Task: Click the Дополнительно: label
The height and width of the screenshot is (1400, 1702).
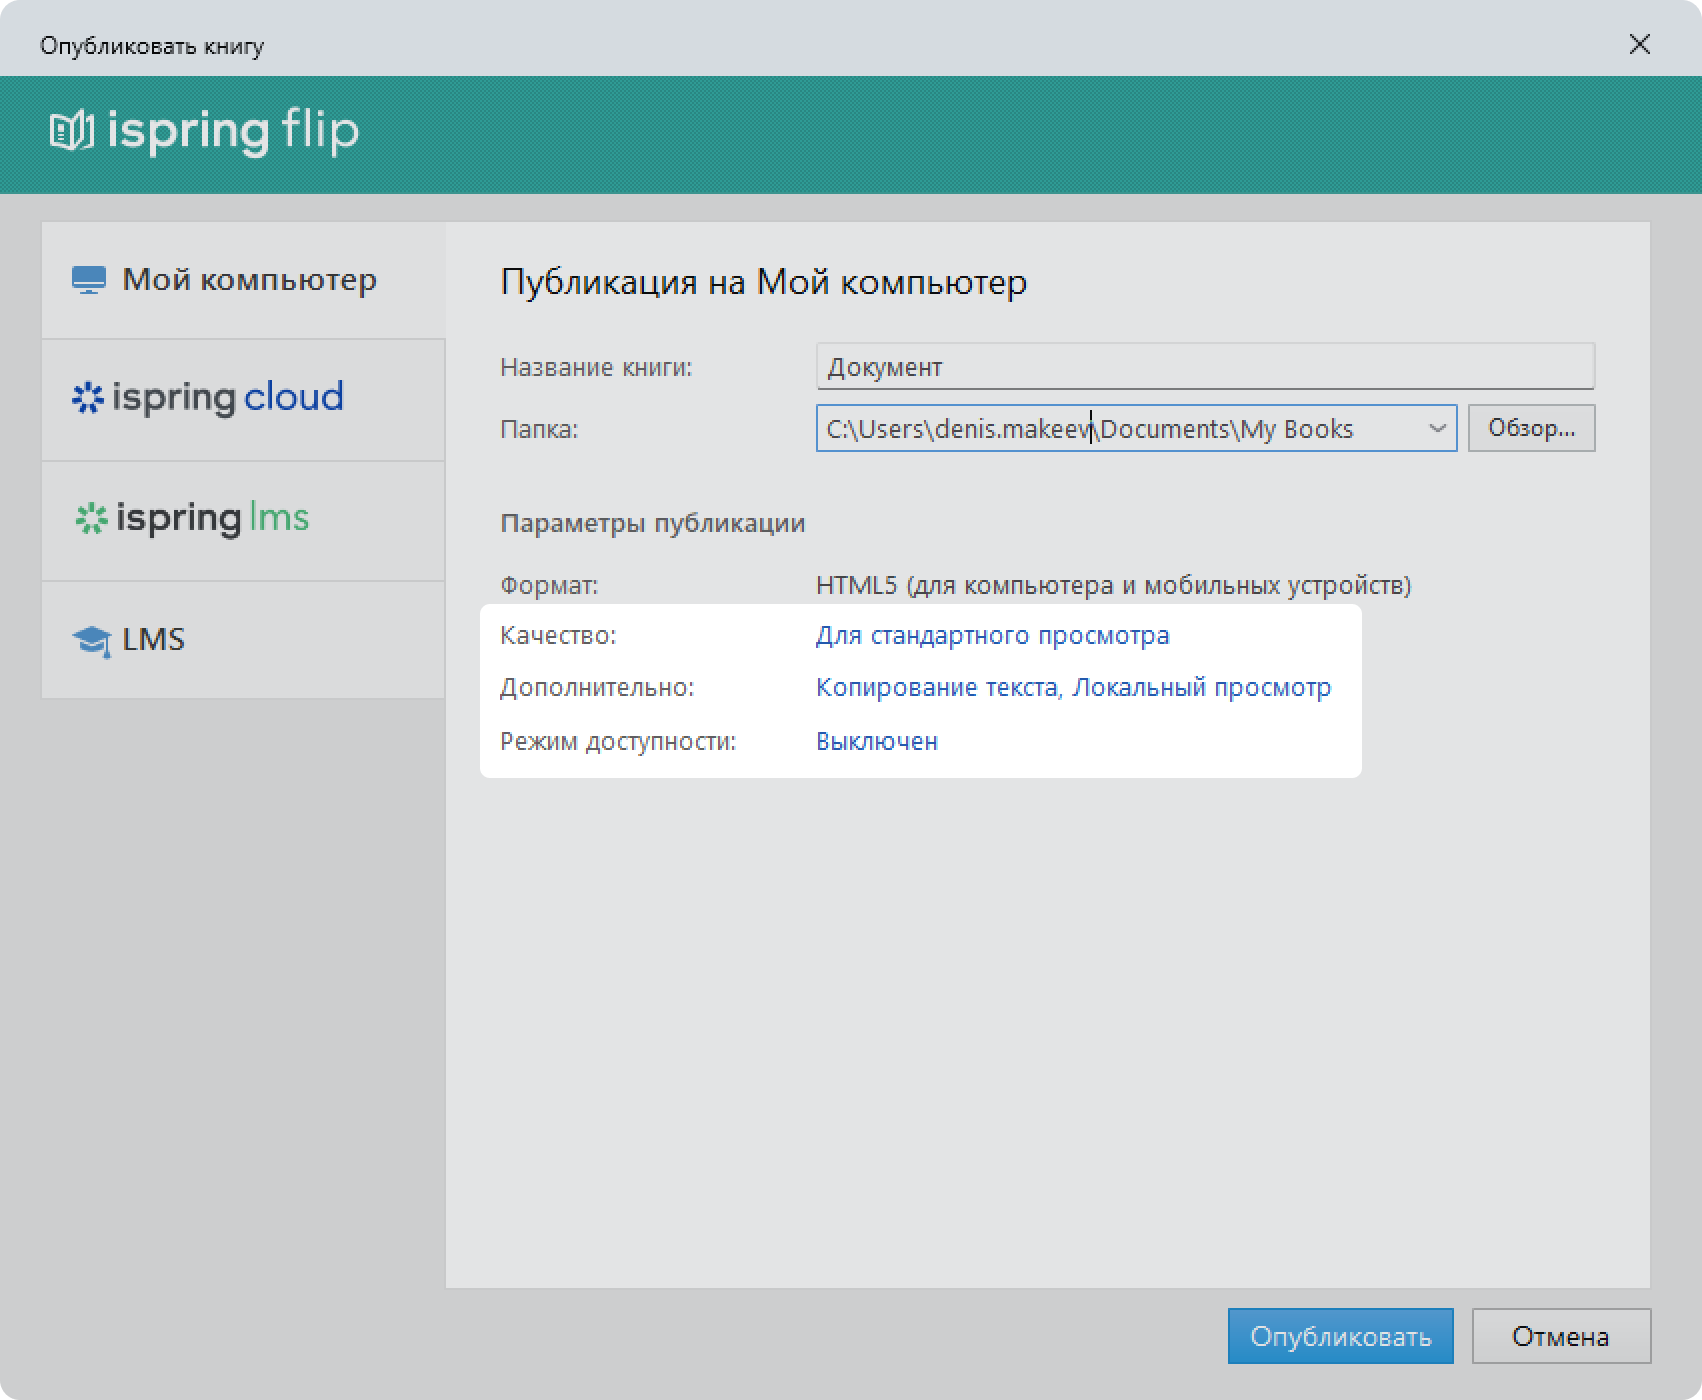Action: [597, 688]
